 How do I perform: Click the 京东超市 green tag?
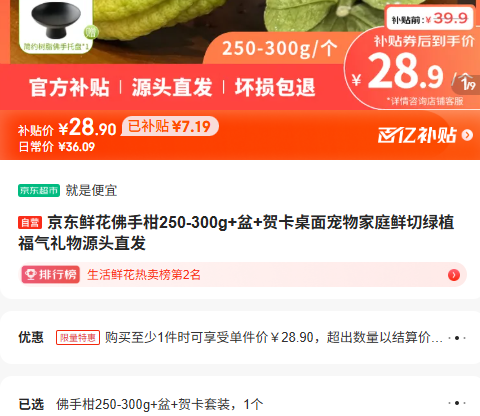click(x=39, y=190)
